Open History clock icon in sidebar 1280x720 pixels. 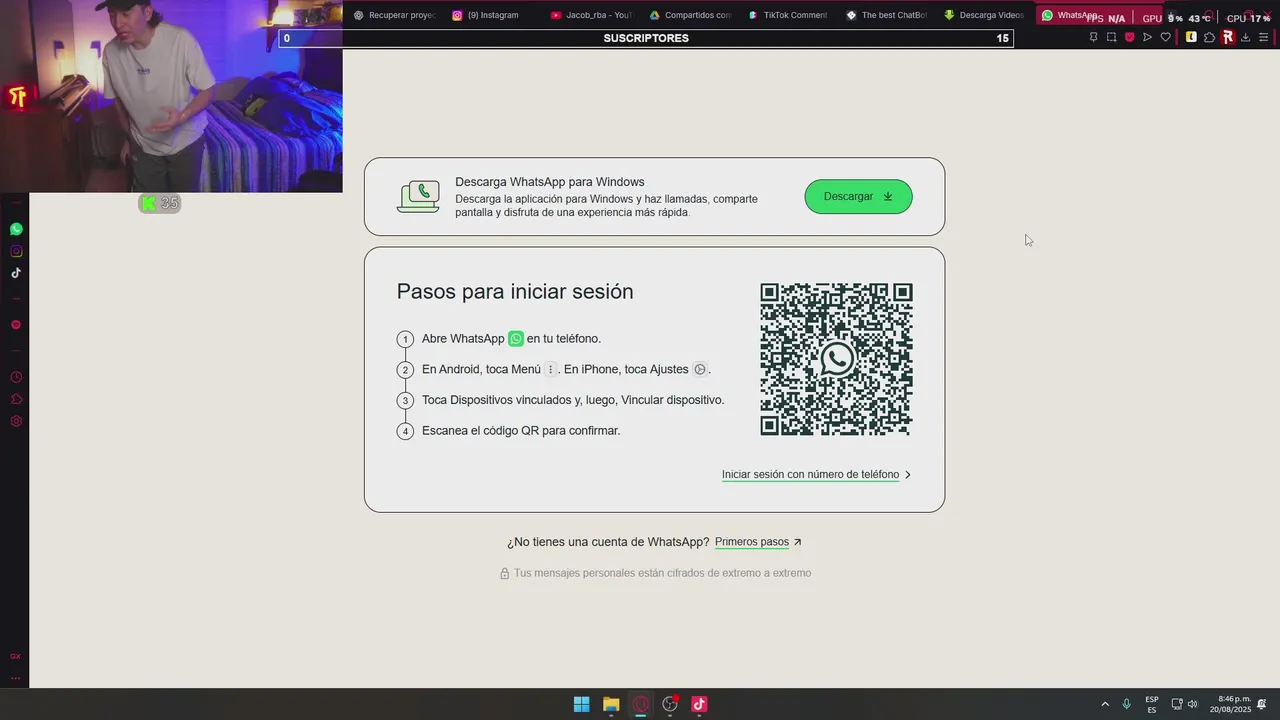tap(16, 377)
